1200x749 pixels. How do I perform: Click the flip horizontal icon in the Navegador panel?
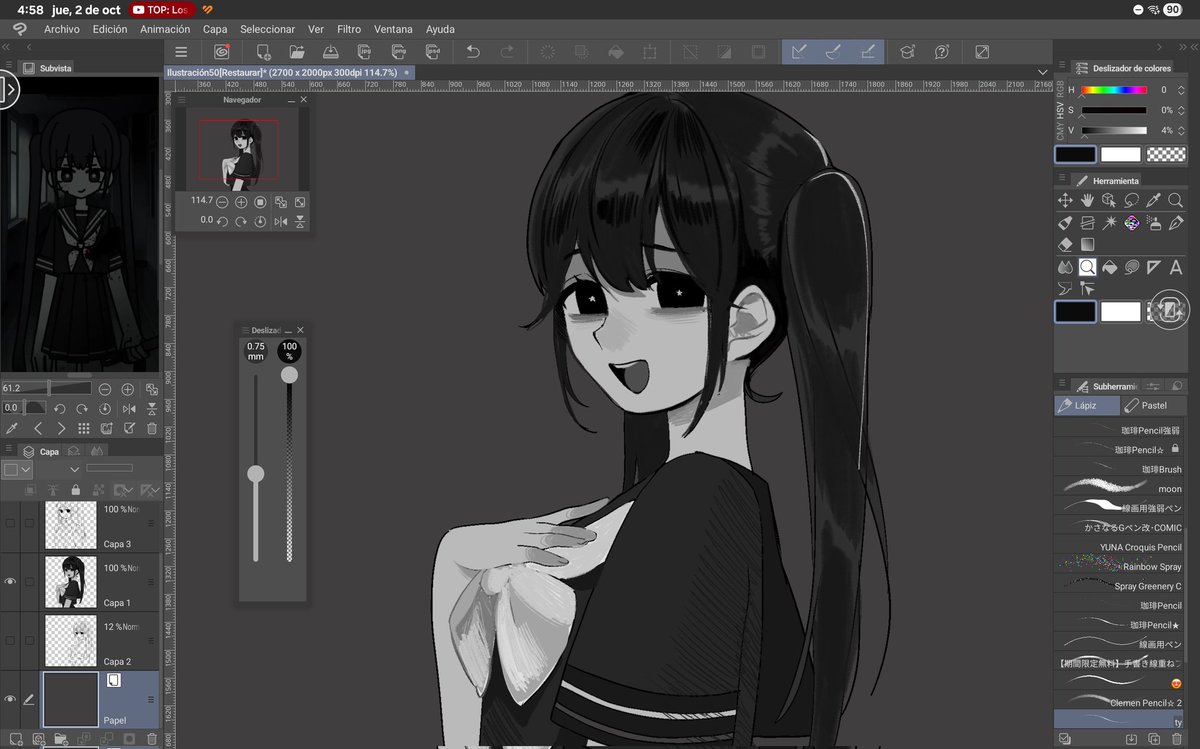(281, 221)
